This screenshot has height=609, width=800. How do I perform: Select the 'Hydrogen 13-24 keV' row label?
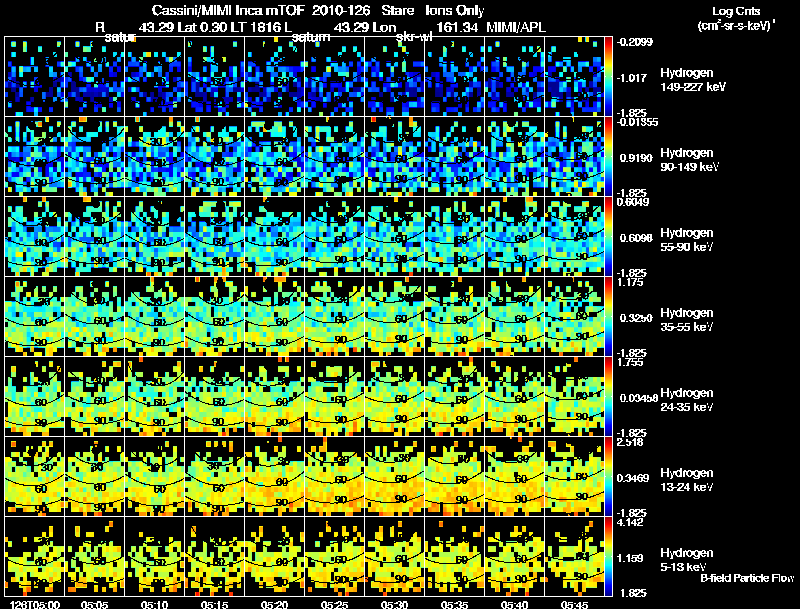pos(687,480)
